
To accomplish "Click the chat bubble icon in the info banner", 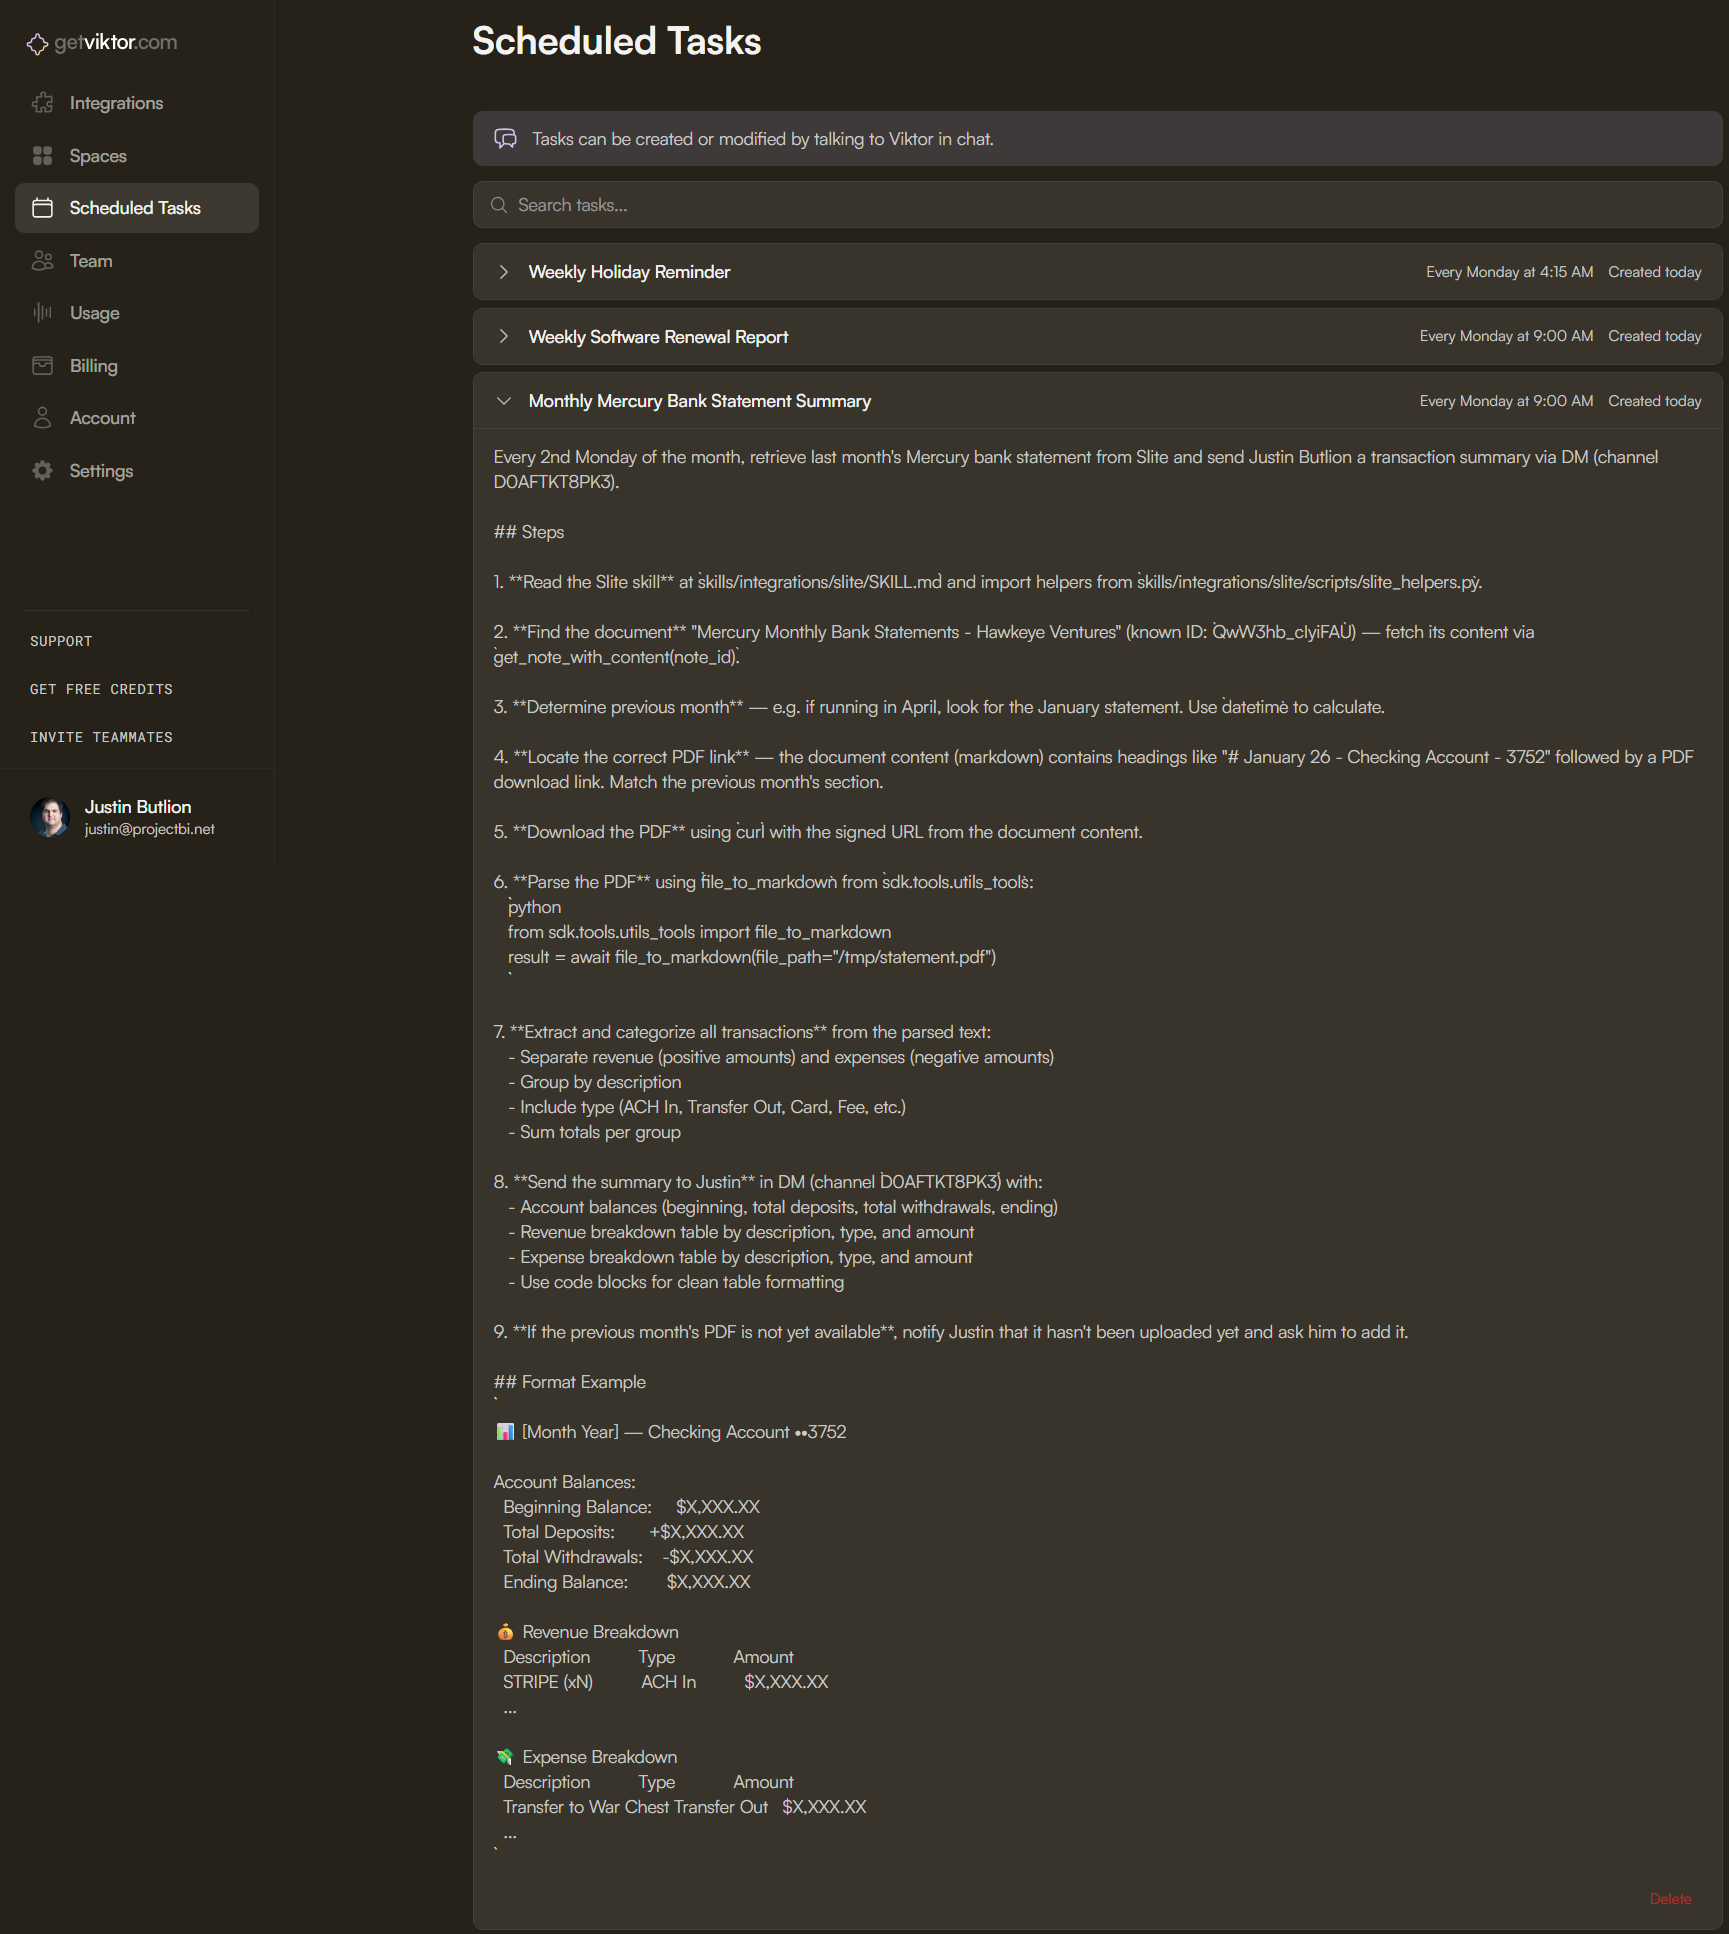I will pos(506,139).
